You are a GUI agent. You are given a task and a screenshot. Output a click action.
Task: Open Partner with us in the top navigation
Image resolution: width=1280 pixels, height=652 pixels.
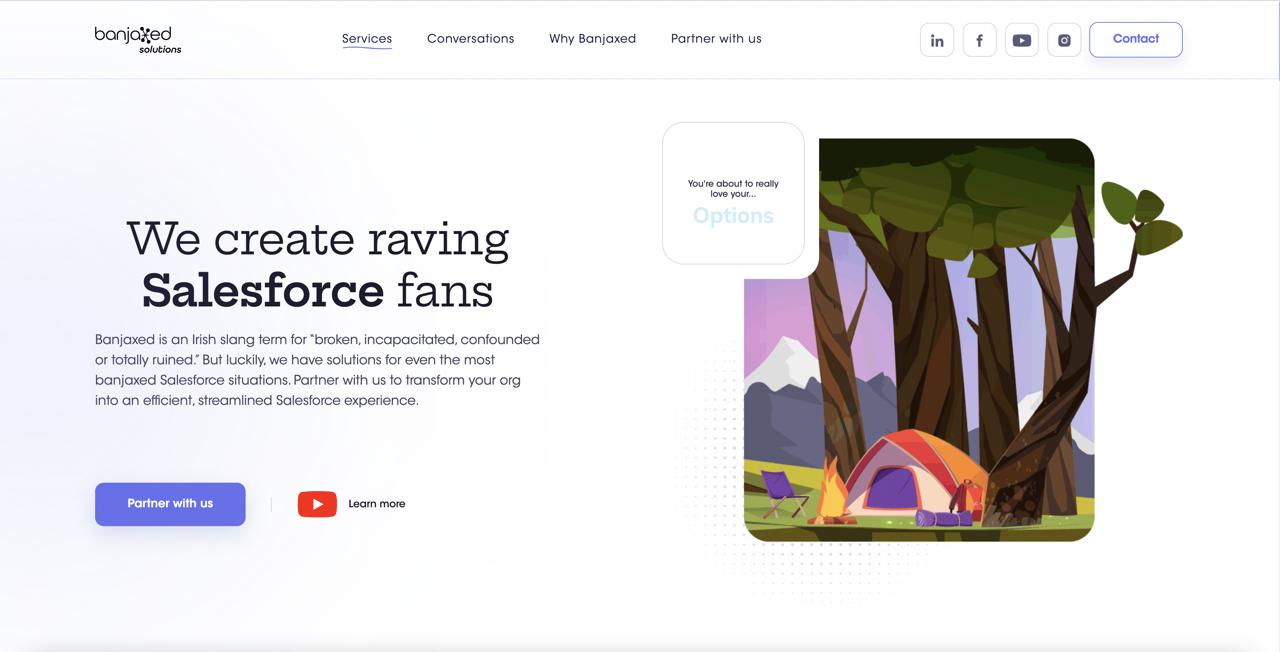pos(716,39)
